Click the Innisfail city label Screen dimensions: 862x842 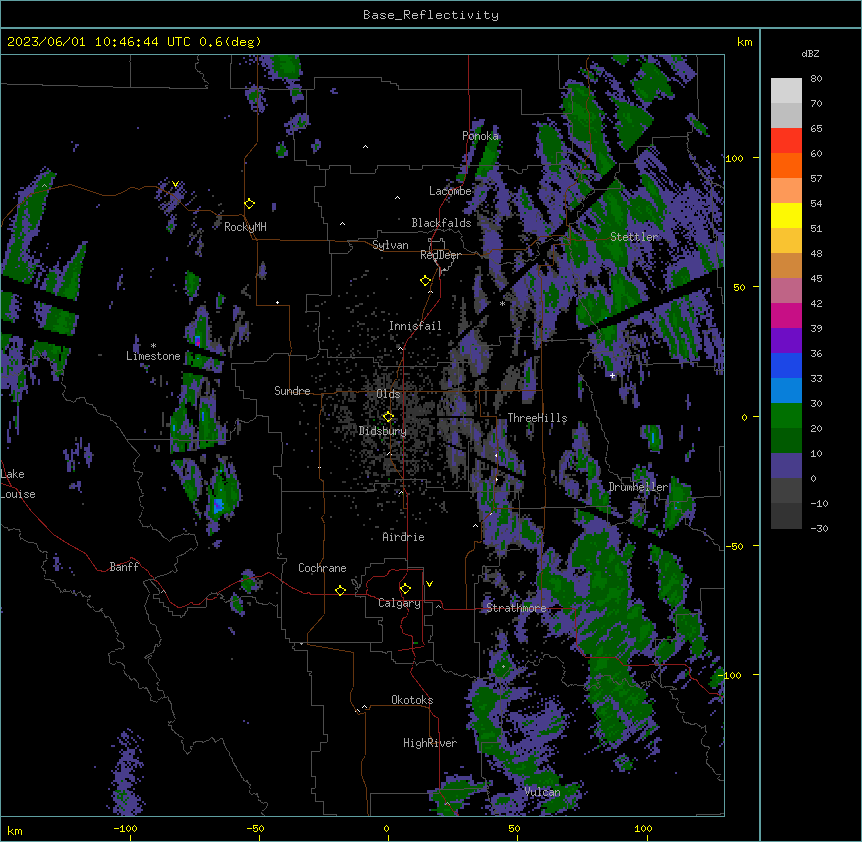pyautogui.click(x=415, y=326)
